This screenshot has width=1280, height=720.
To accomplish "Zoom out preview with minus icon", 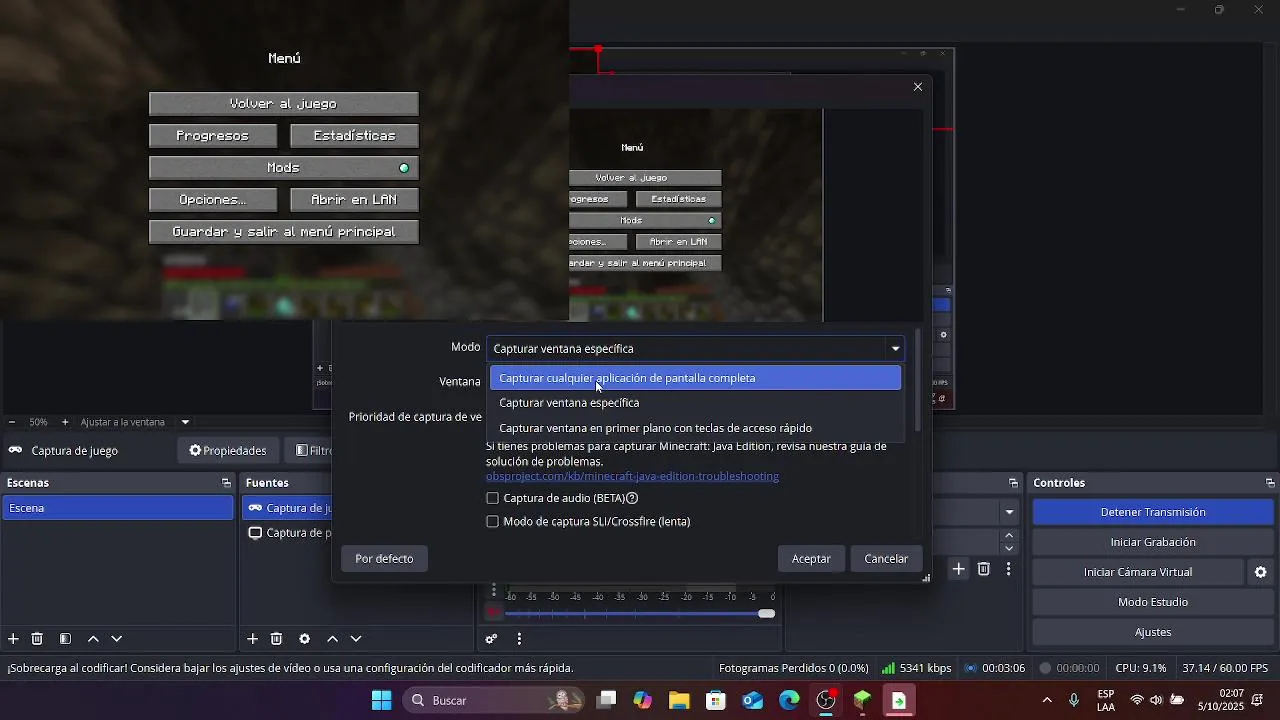I will point(12,422).
